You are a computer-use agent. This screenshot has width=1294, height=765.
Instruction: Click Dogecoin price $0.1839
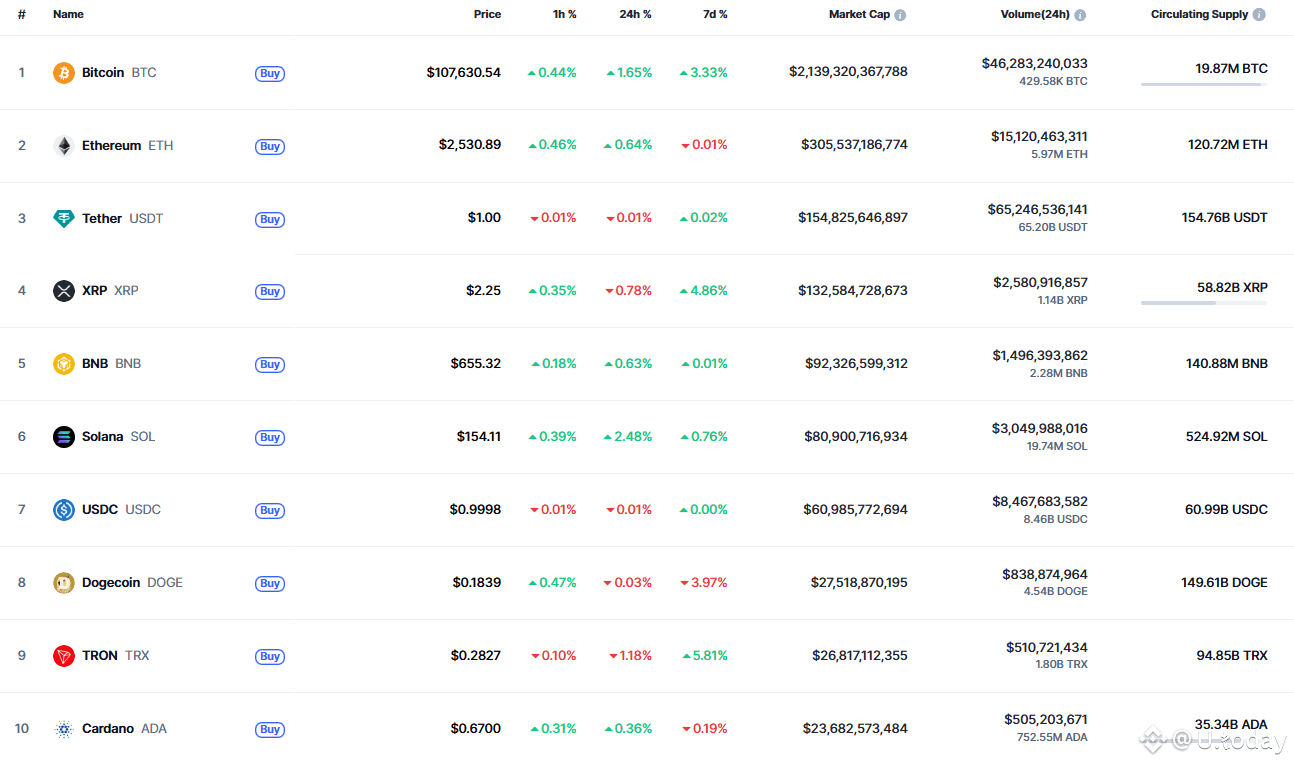(476, 583)
